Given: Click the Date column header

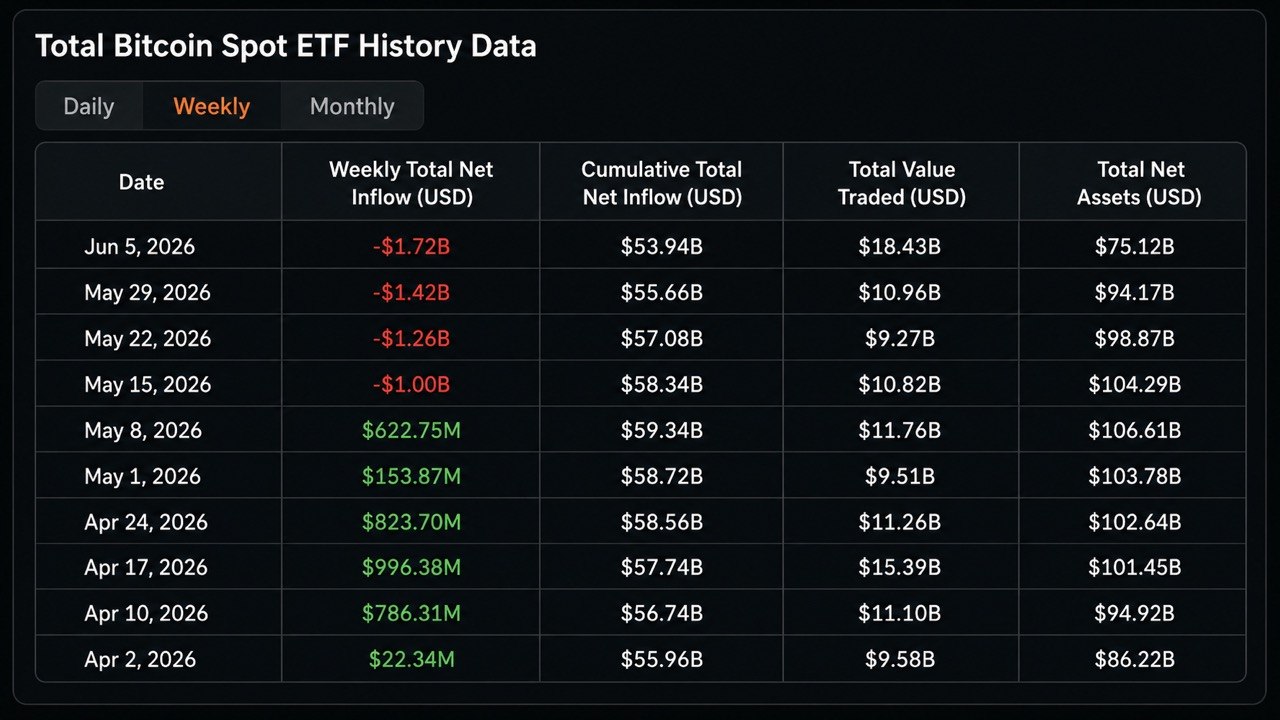Looking at the screenshot, I should coord(142,182).
